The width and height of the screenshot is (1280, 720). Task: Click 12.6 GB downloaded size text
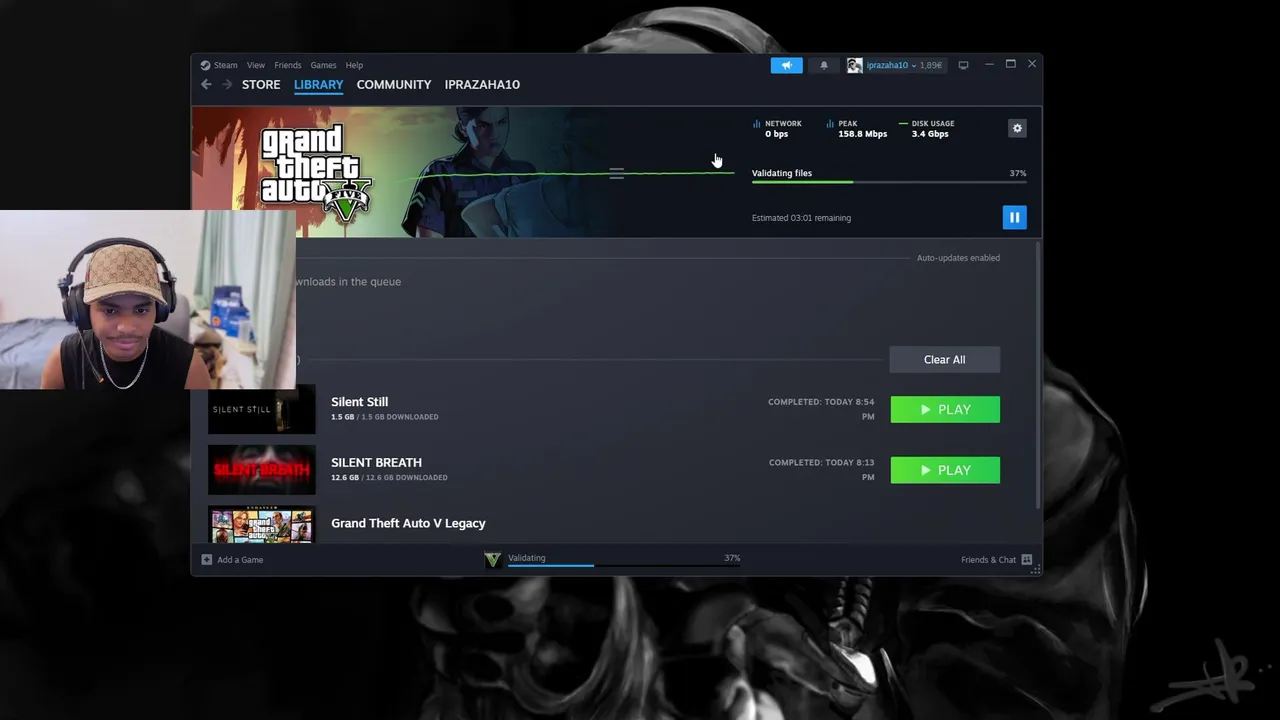(x=389, y=478)
